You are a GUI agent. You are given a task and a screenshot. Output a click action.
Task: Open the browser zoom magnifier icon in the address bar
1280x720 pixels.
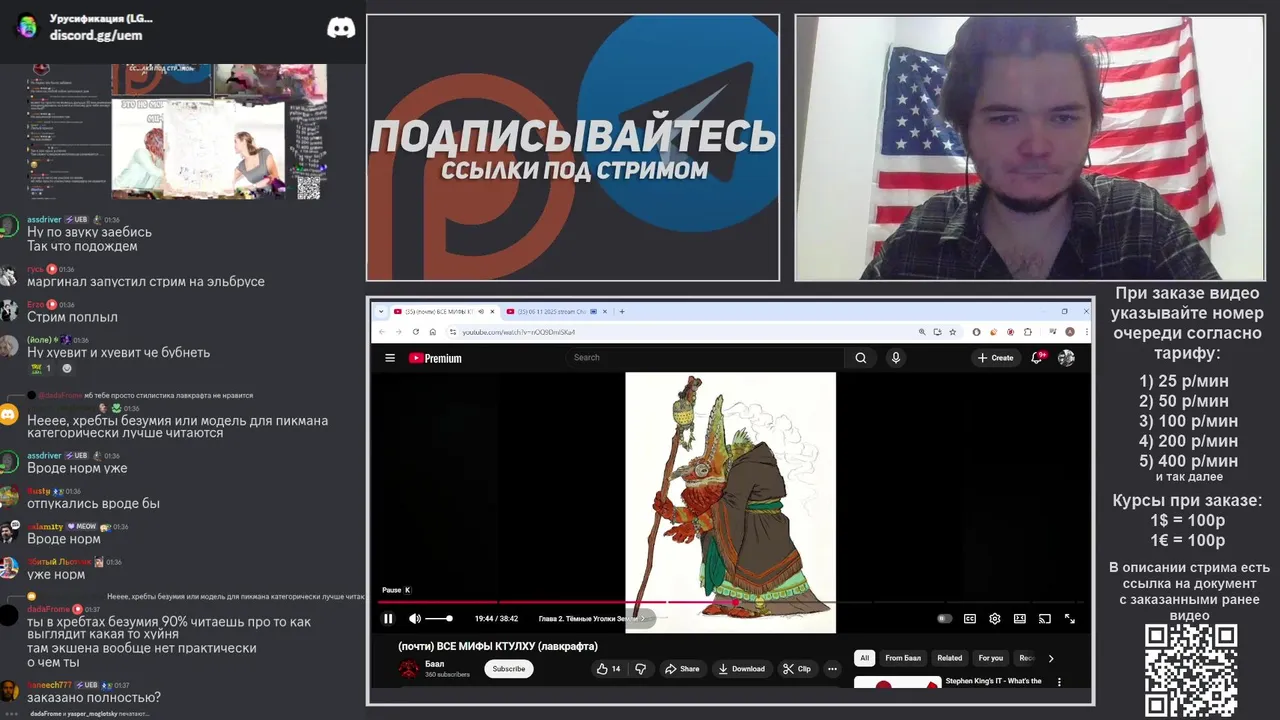pyautogui.click(x=922, y=332)
